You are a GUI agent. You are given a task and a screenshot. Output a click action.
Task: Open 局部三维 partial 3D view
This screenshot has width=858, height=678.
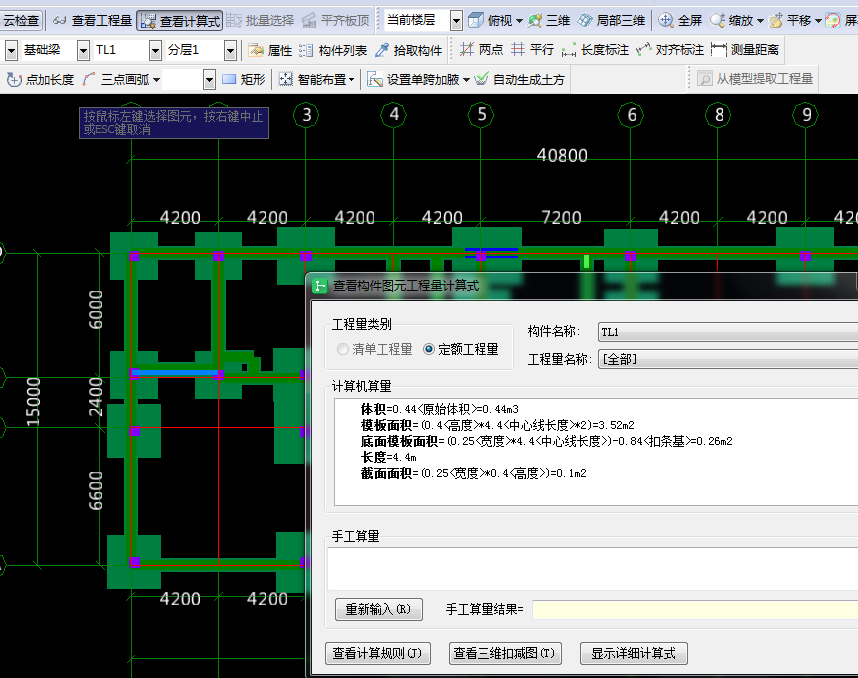(x=611, y=21)
